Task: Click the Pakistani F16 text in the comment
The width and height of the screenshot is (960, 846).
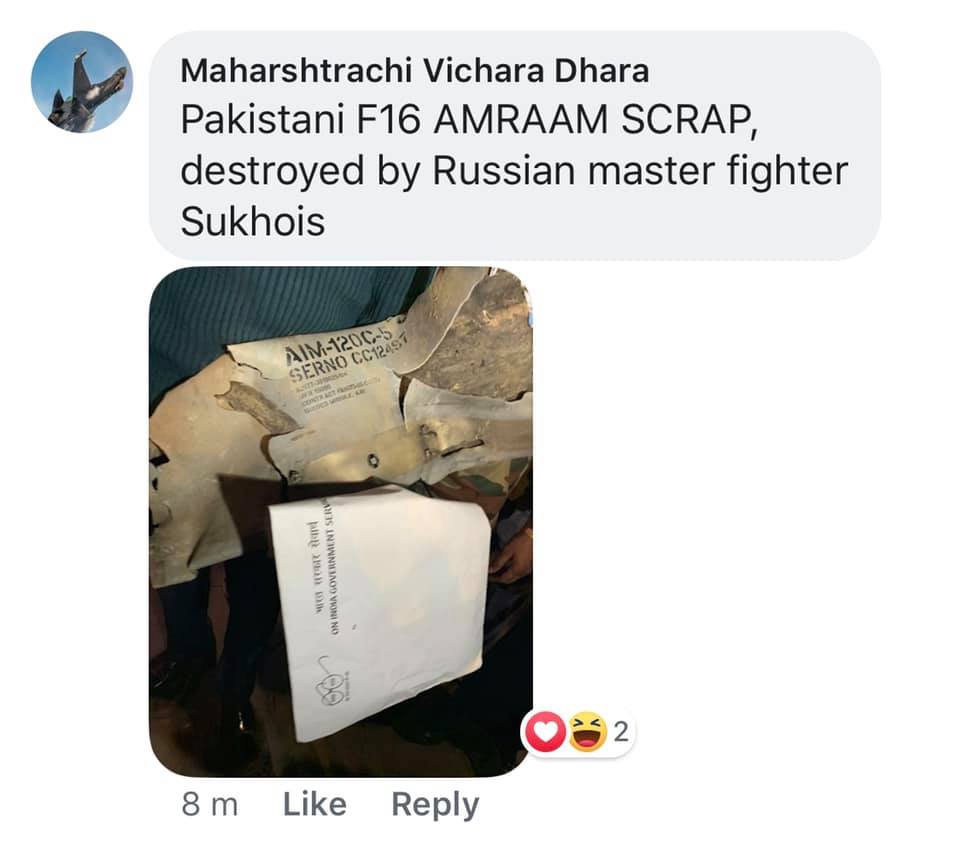Action: pos(301,120)
